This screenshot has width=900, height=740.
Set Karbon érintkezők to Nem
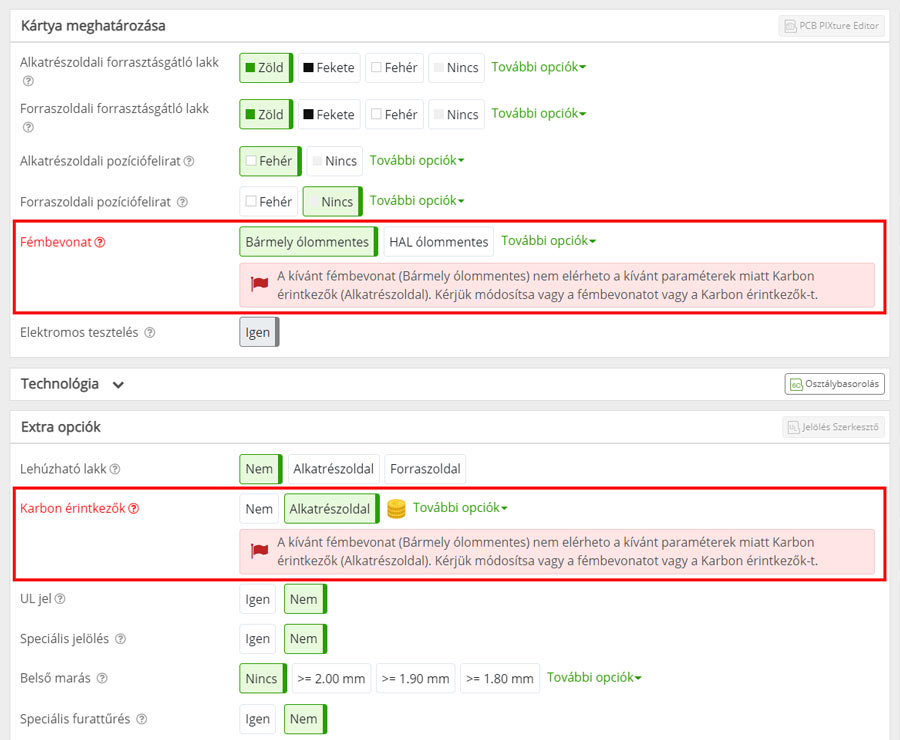coord(259,509)
